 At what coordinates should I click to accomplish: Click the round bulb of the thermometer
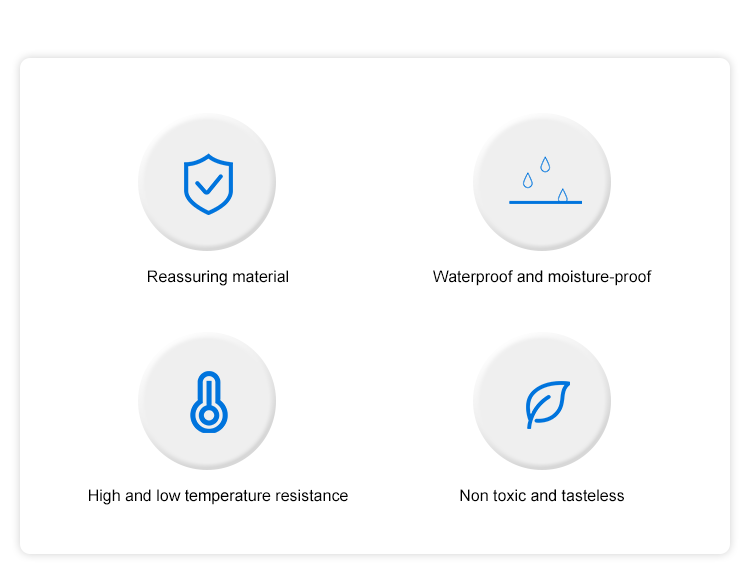coord(207,415)
